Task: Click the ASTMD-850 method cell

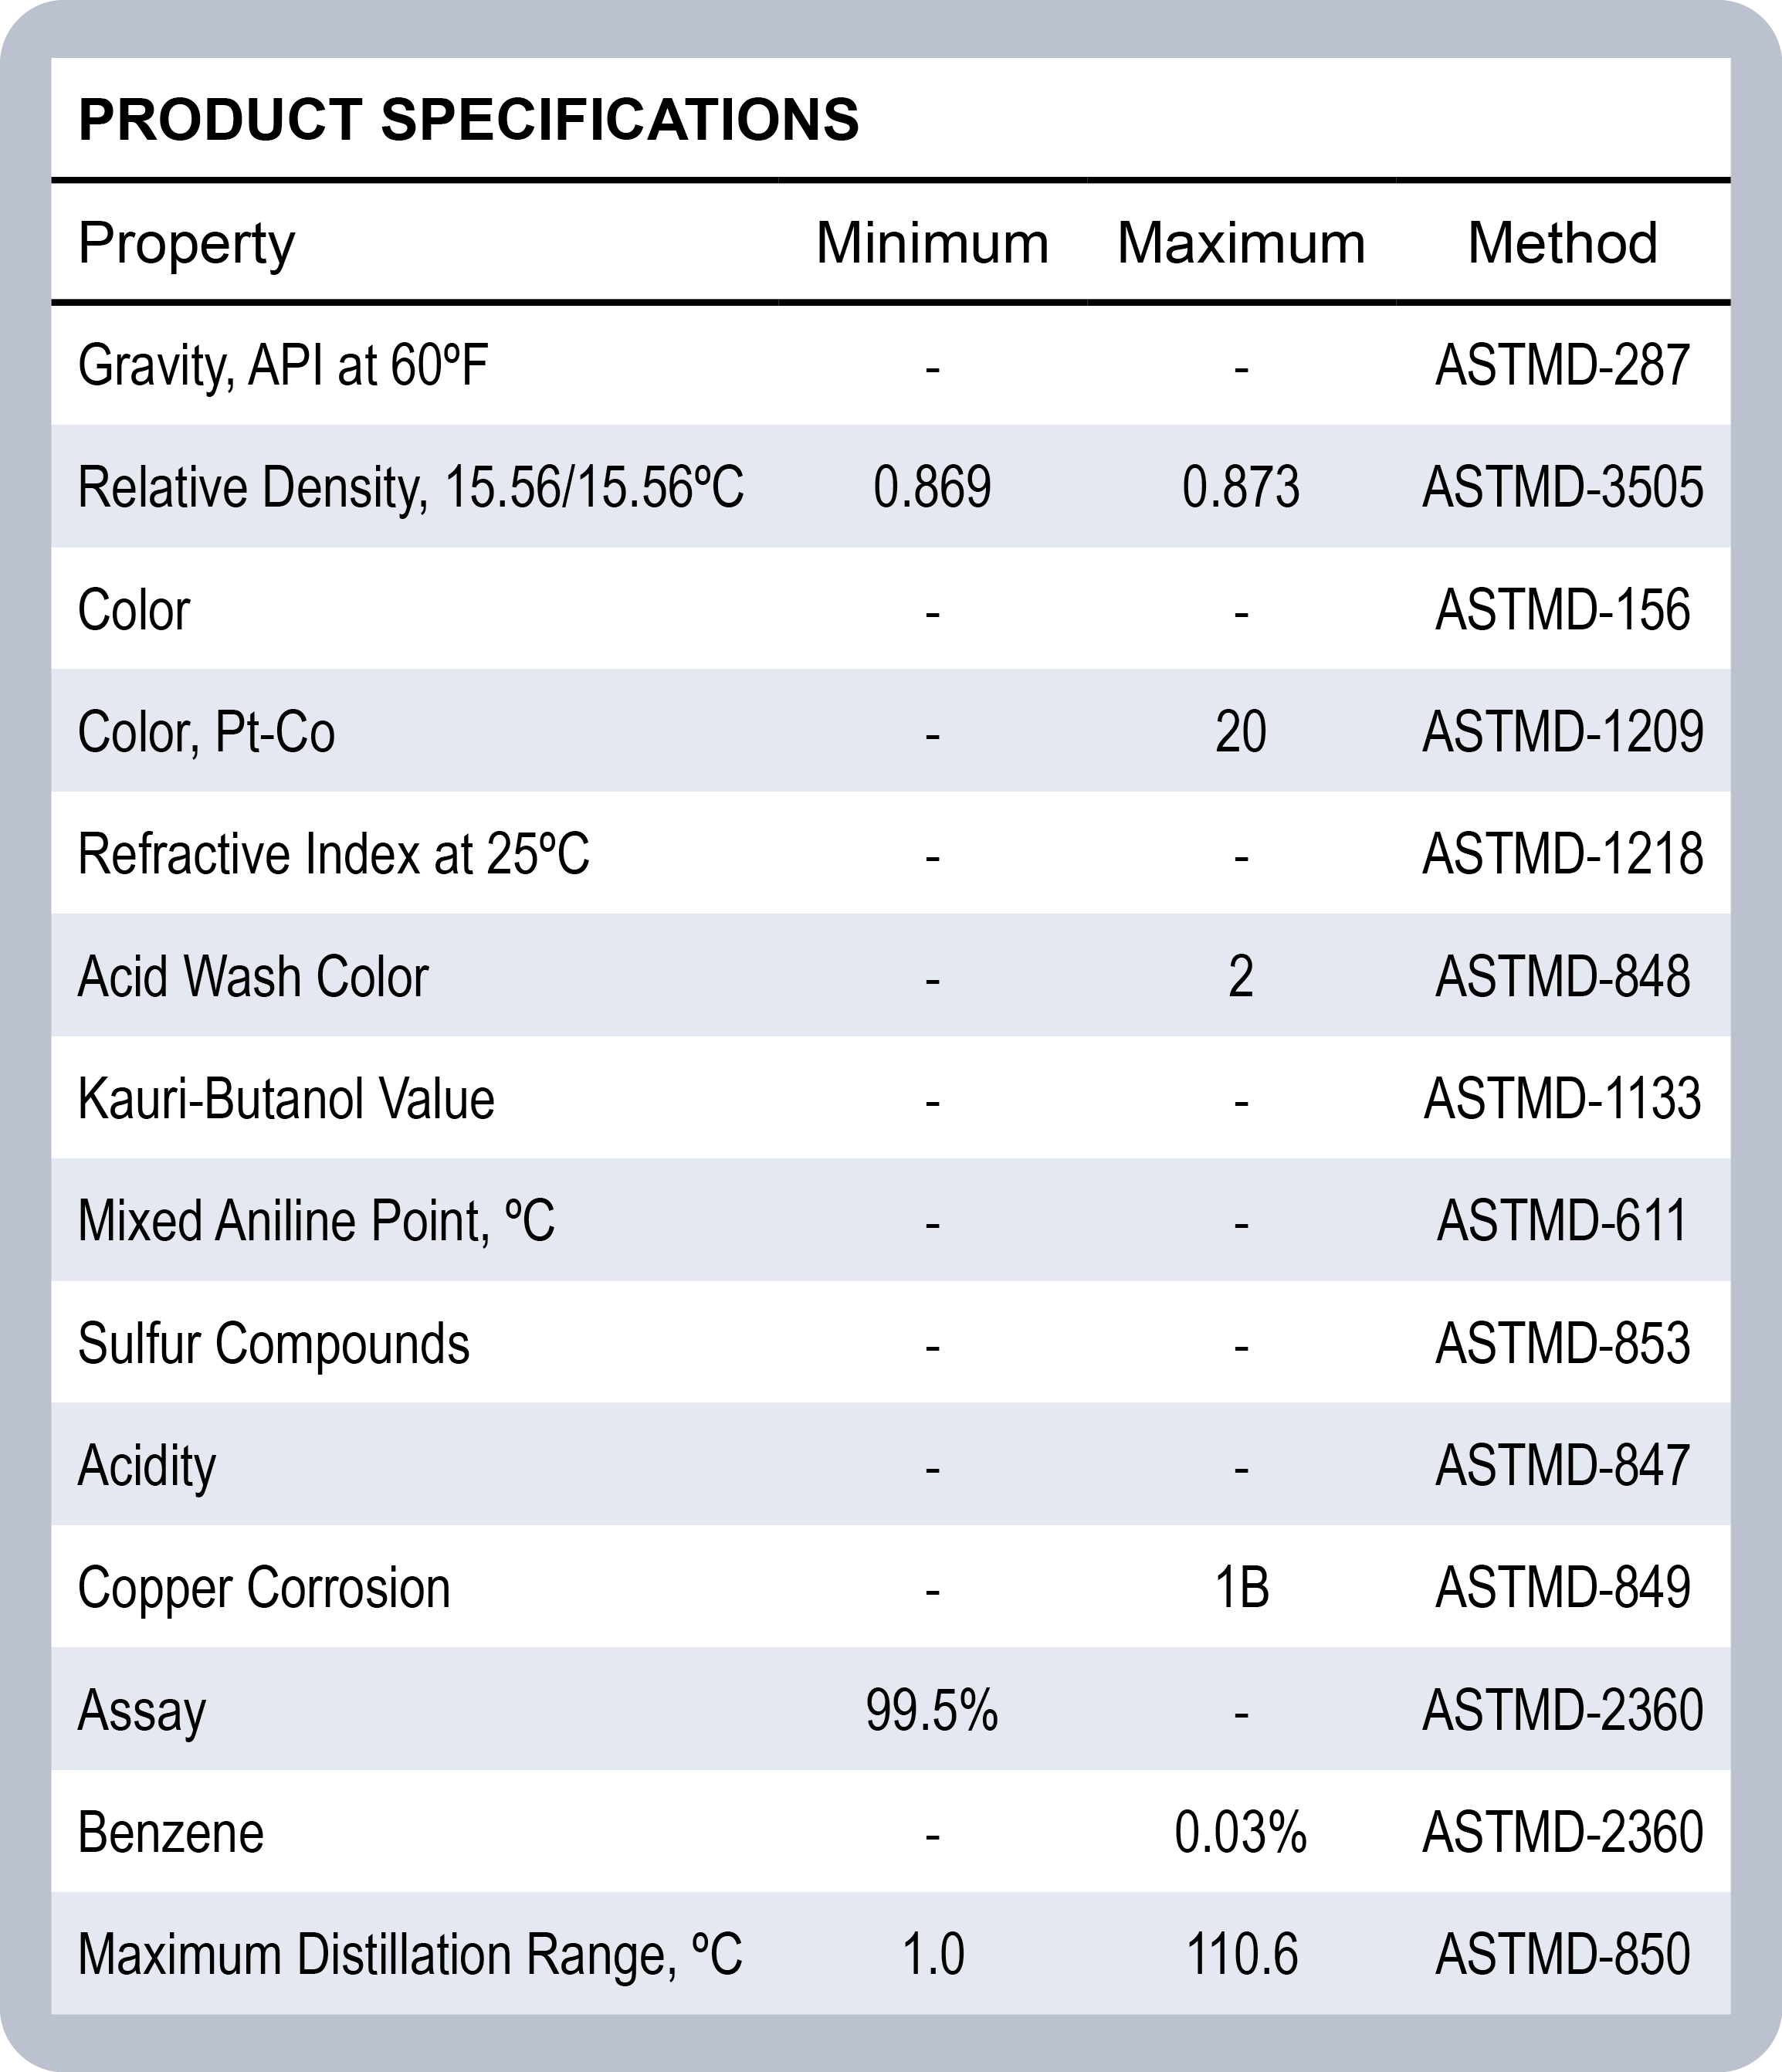Action: click(1562, 1955)
